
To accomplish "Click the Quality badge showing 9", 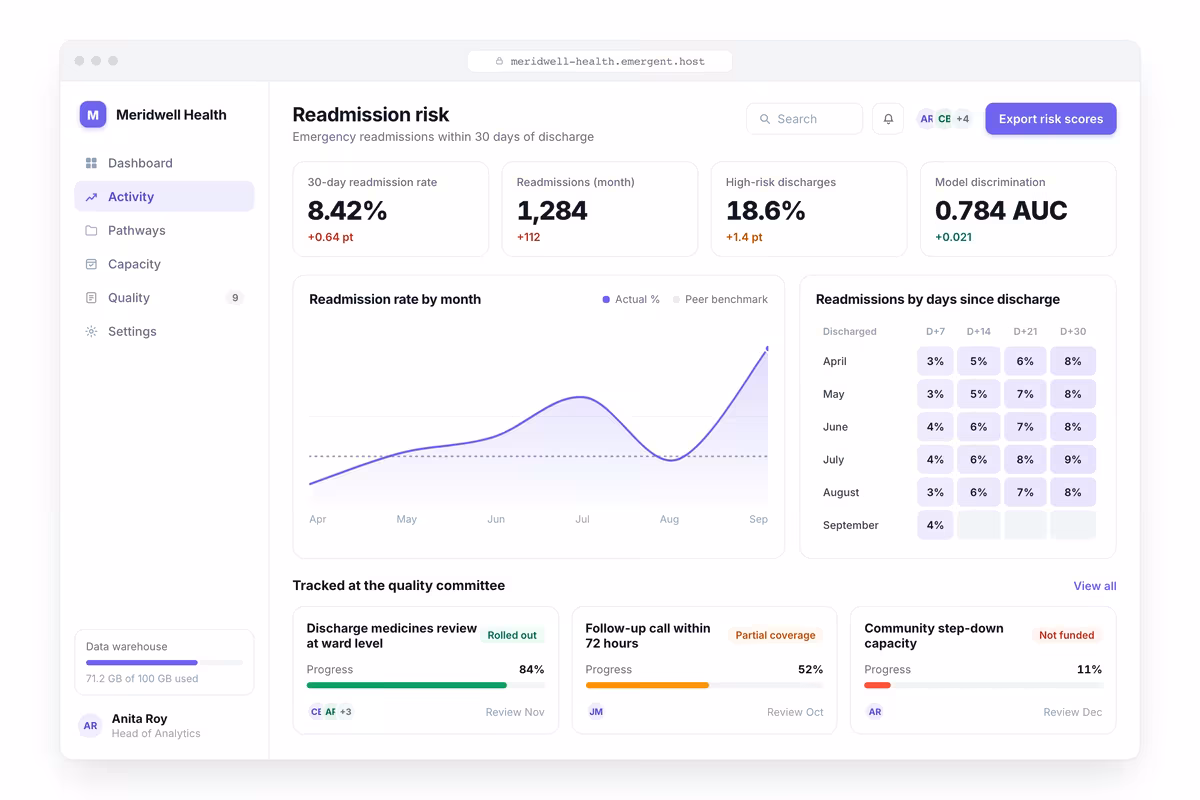I will point(235,298).
